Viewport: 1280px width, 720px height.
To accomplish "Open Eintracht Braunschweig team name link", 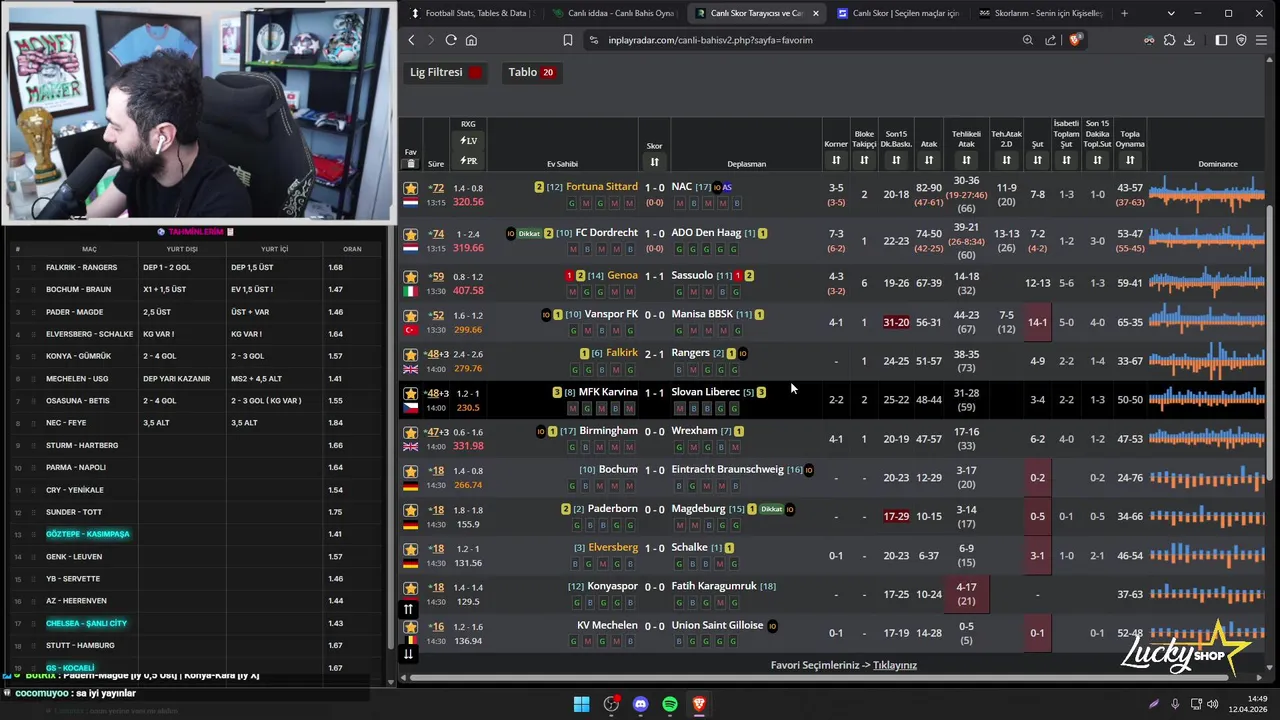I will tap(727, 470).
